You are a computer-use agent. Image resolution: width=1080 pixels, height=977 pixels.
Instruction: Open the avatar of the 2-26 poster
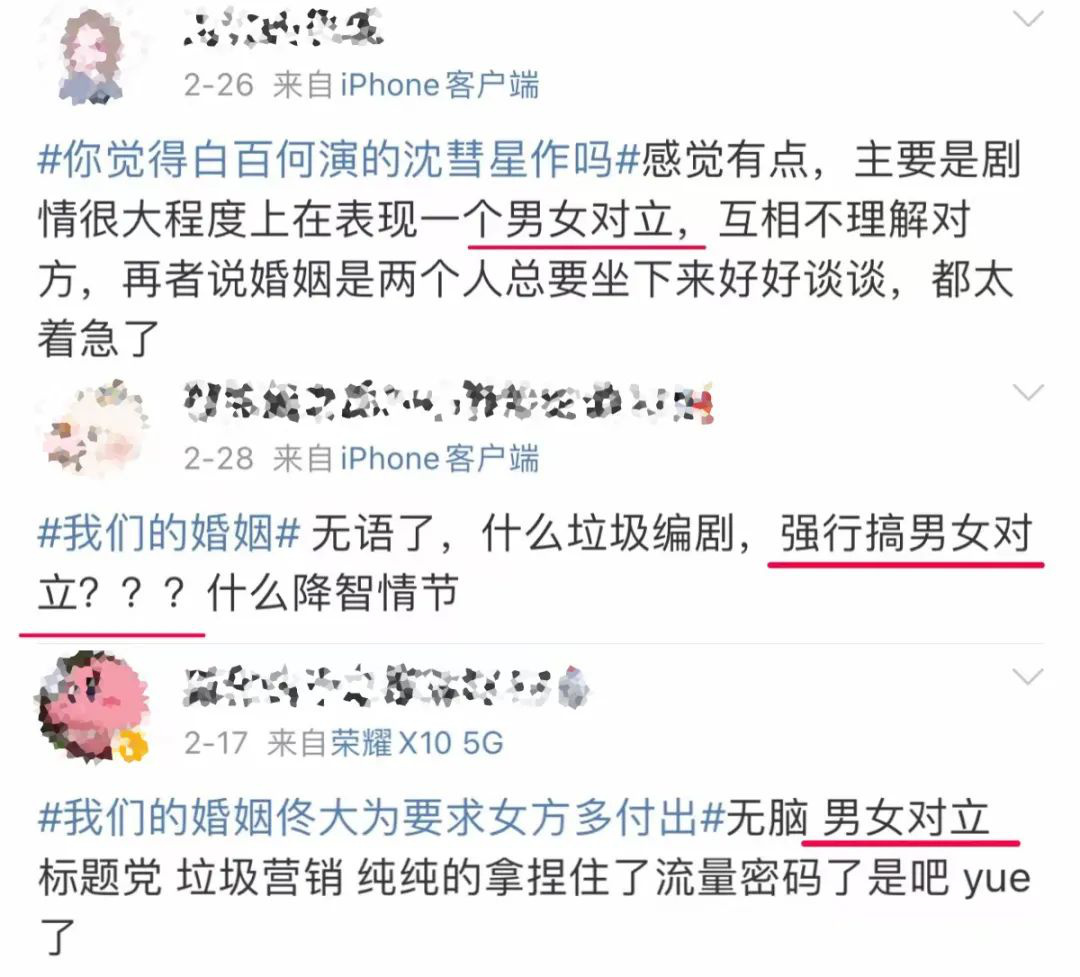(x=92, y=56)
